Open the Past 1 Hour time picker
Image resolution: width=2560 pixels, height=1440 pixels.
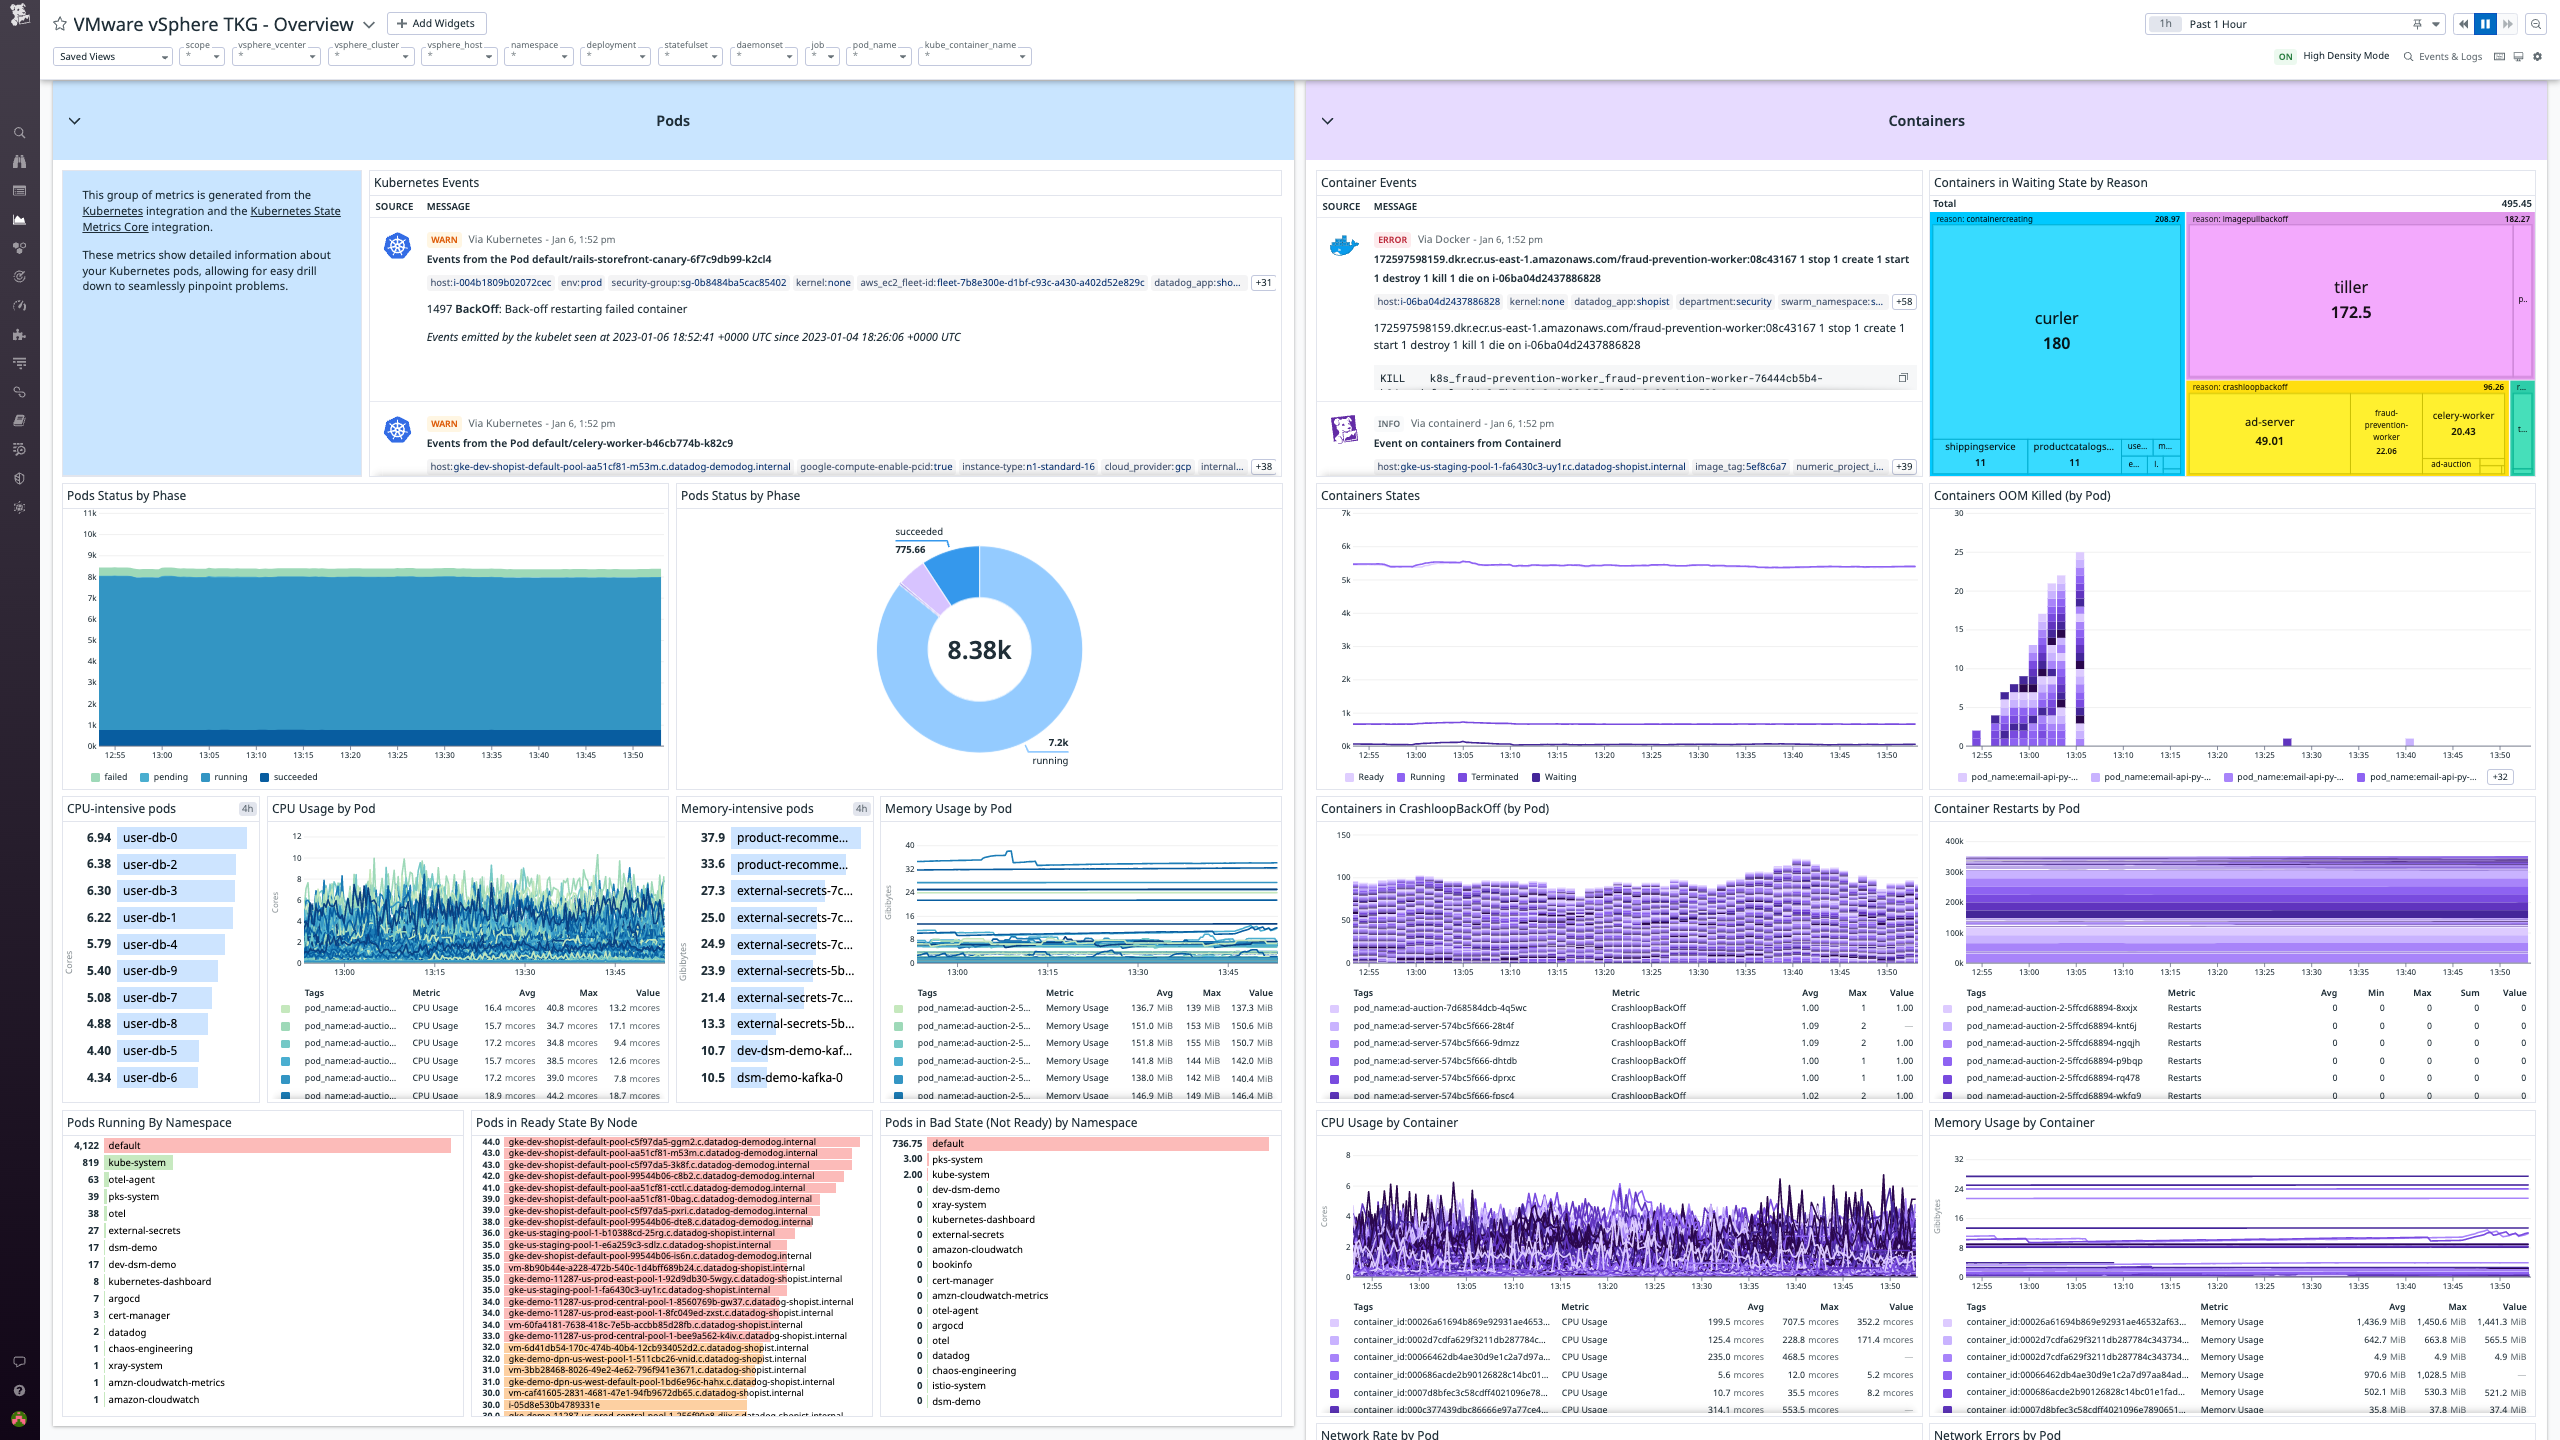click(x=2215, y=23)
